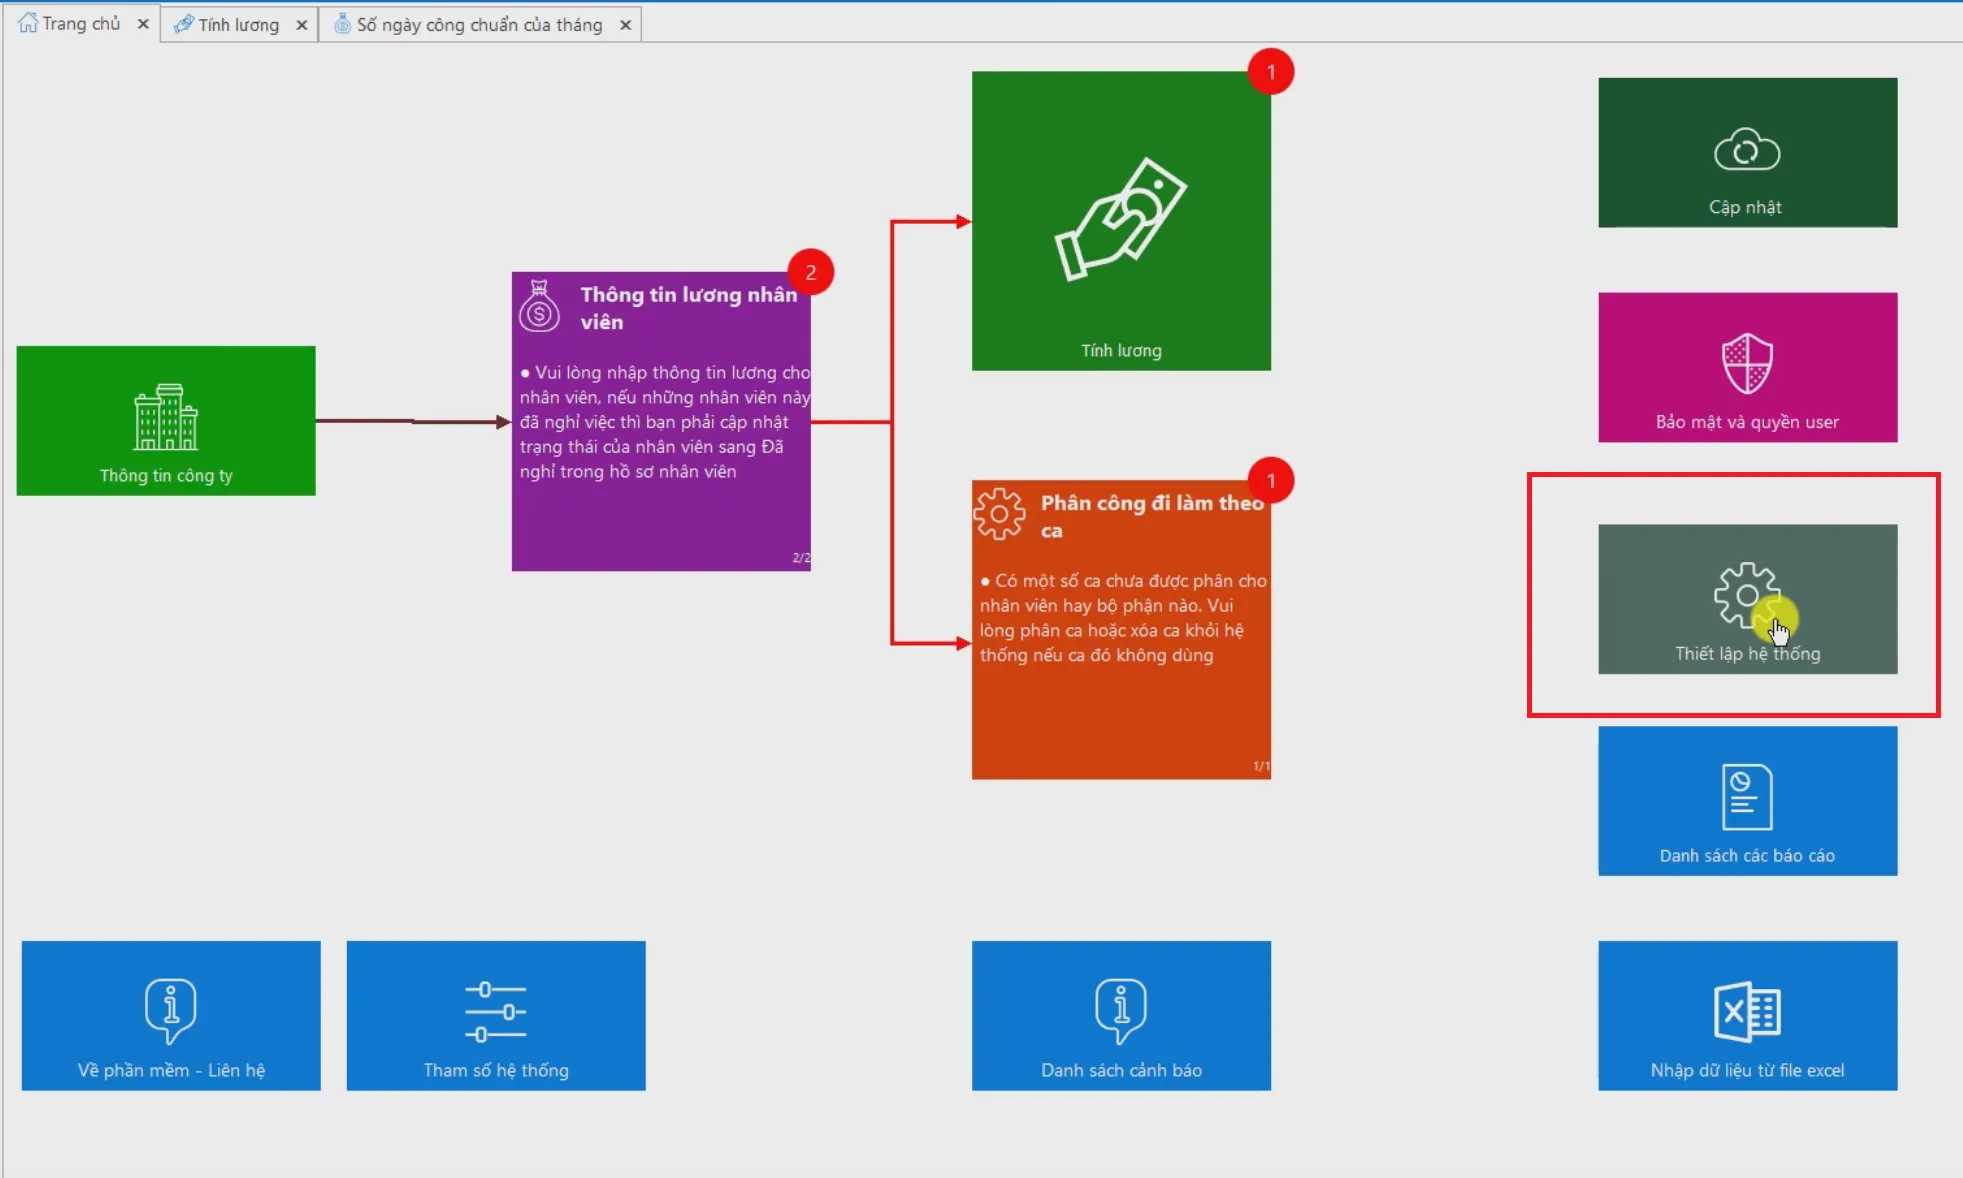Click the cloud Cập nhật icon
The image size is (1963, 1178).
pos(1747,150)
